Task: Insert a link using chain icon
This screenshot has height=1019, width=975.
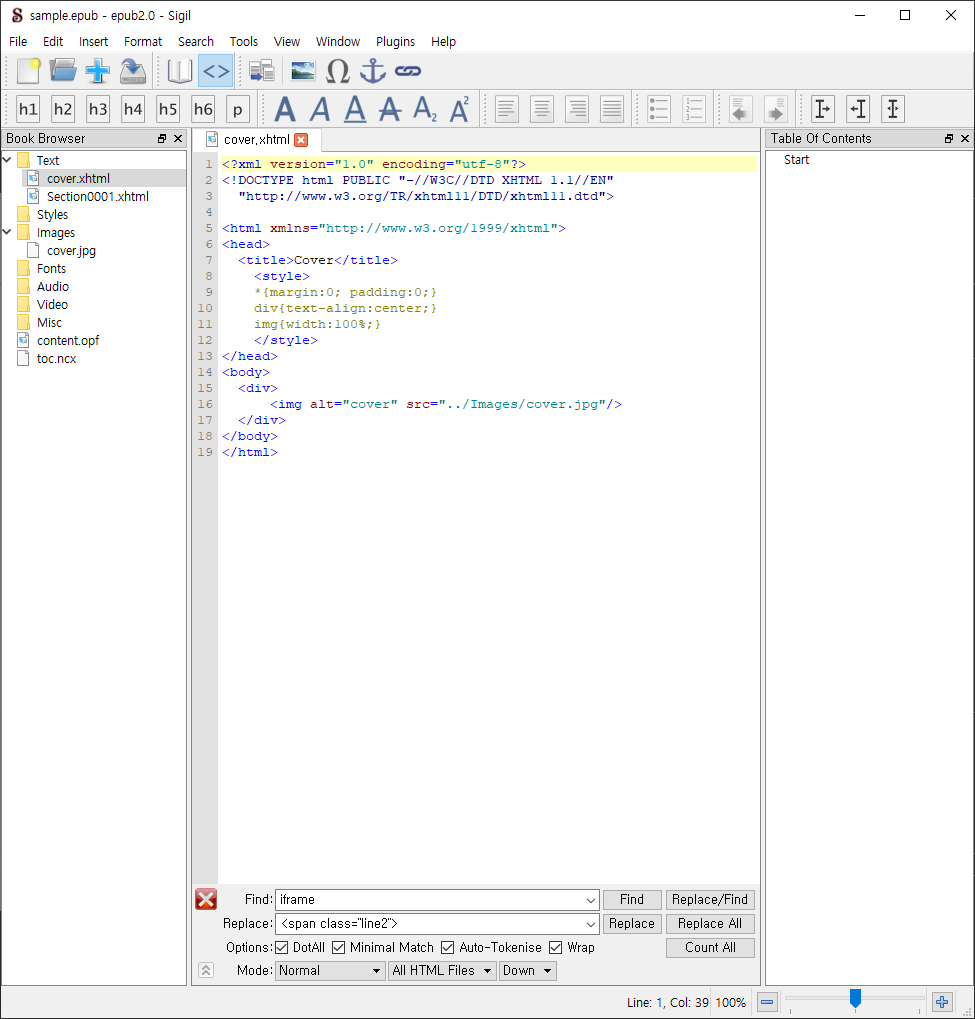Action: (x=408, y=71)
